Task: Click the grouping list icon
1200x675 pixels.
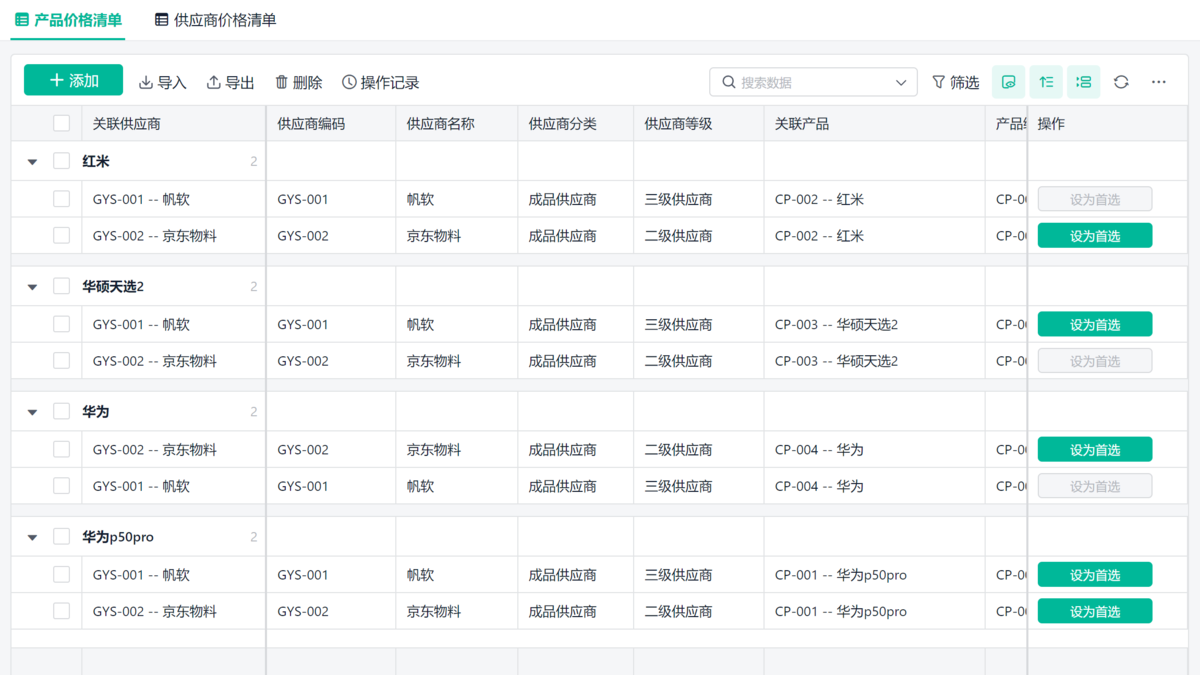Action: [x=1083, y=82]
